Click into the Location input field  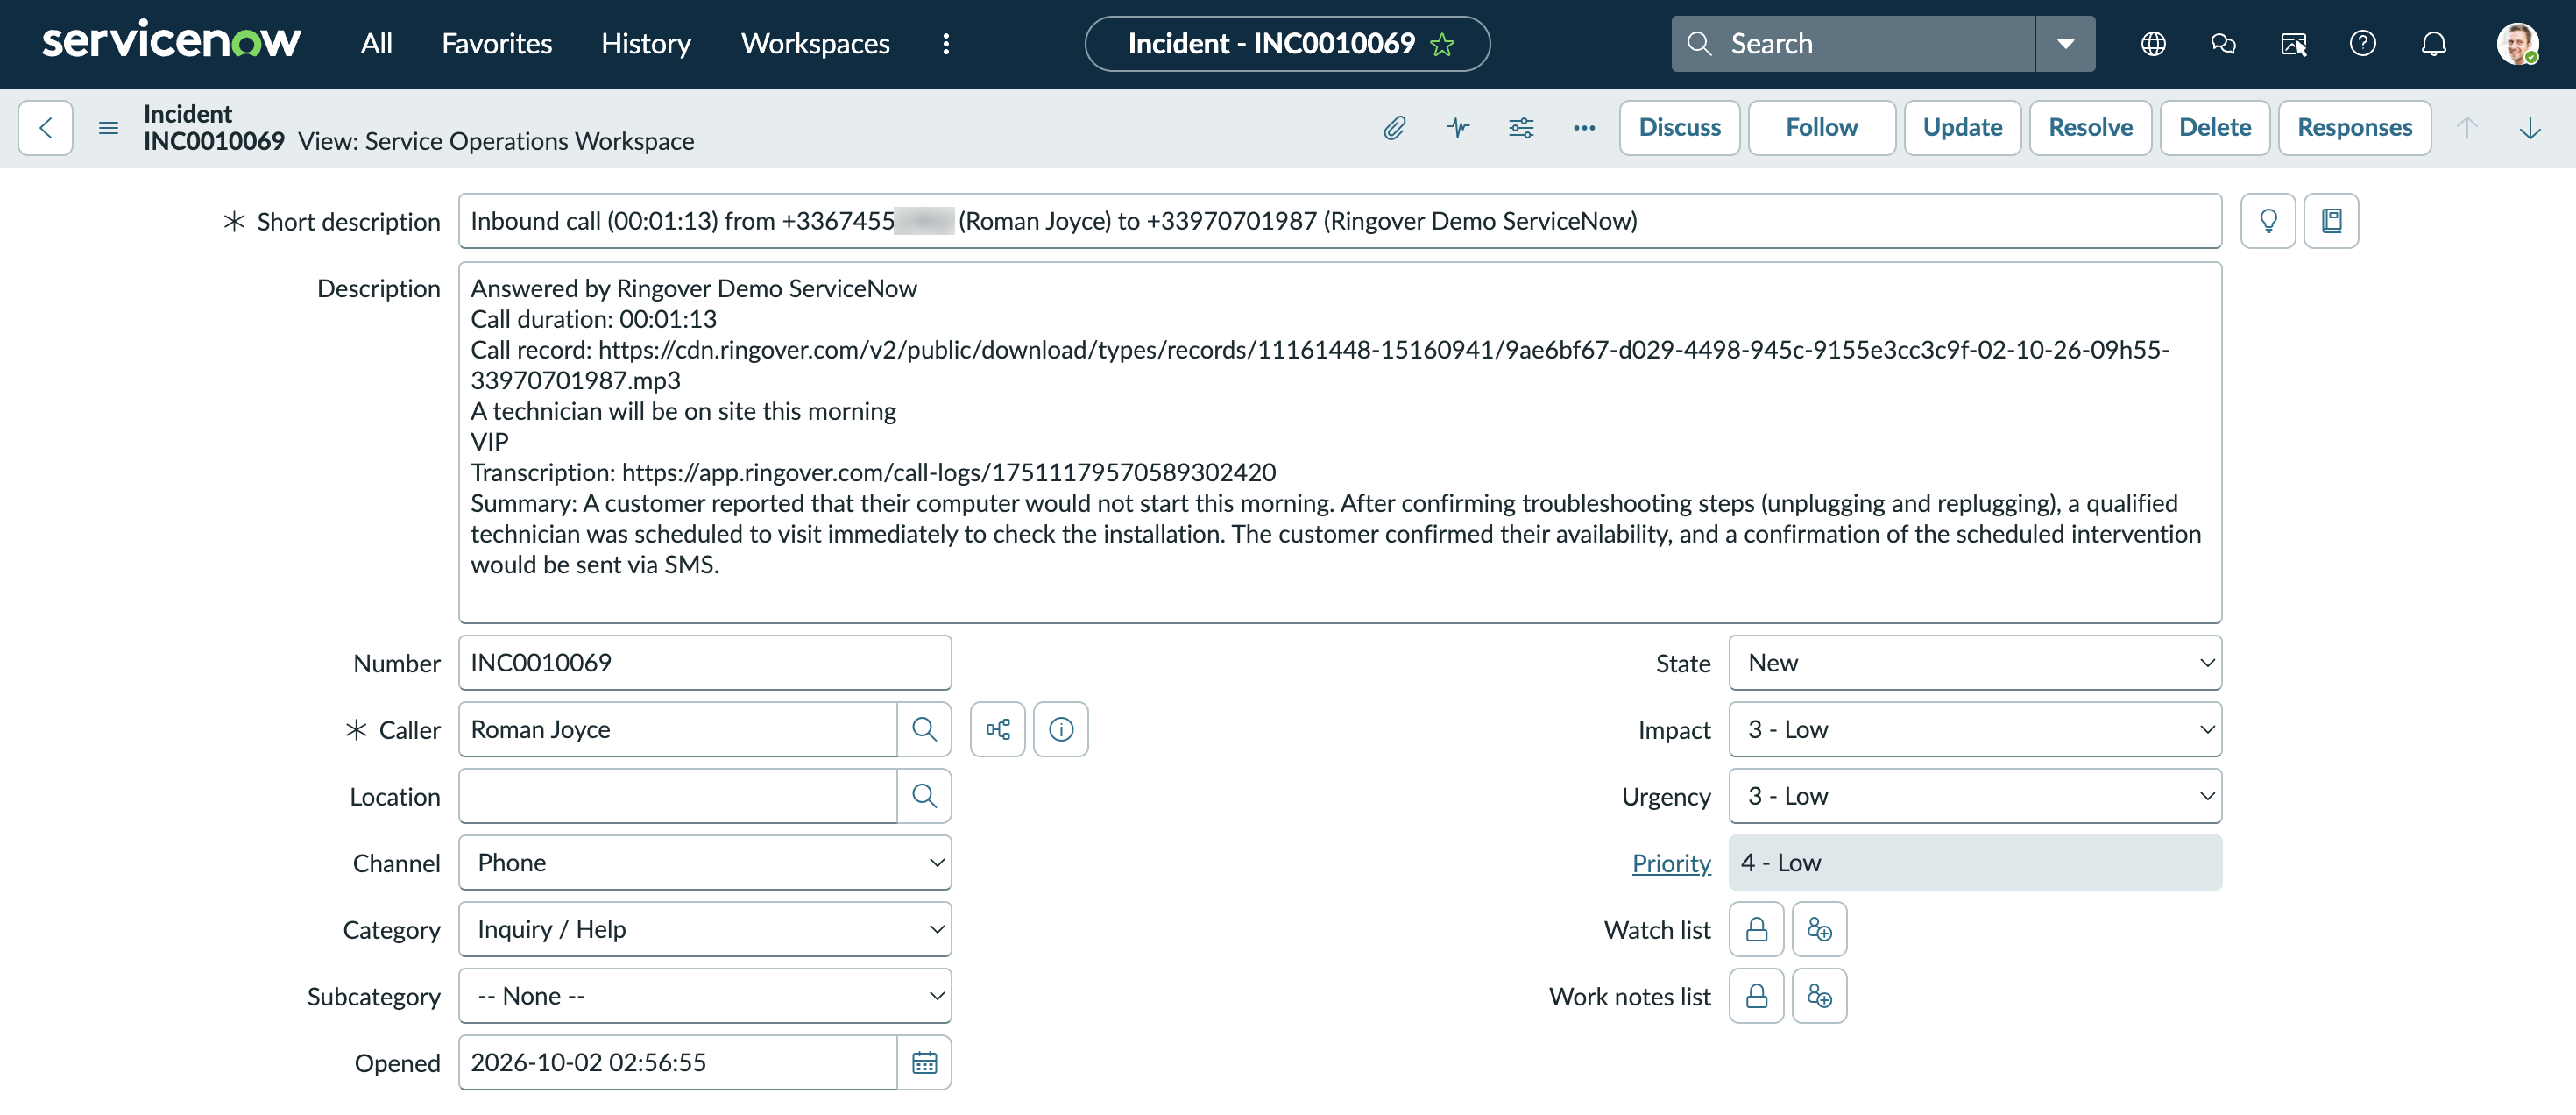click(x=678, y=797)
